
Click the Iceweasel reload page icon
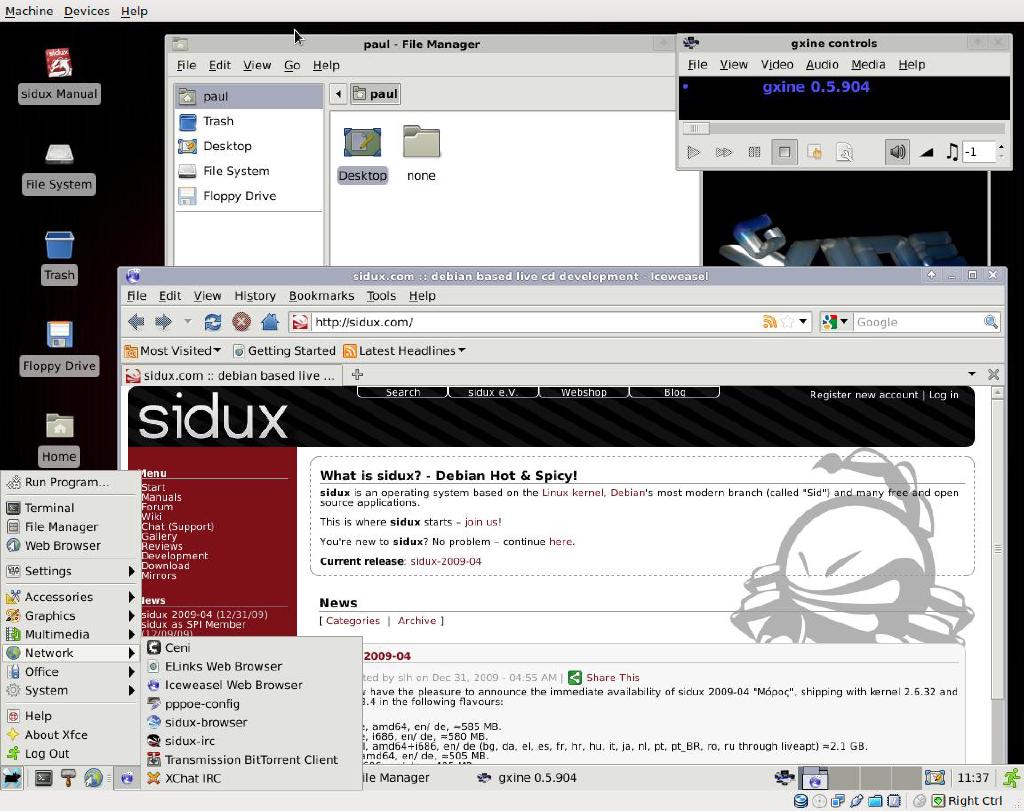tap(212, 321)
